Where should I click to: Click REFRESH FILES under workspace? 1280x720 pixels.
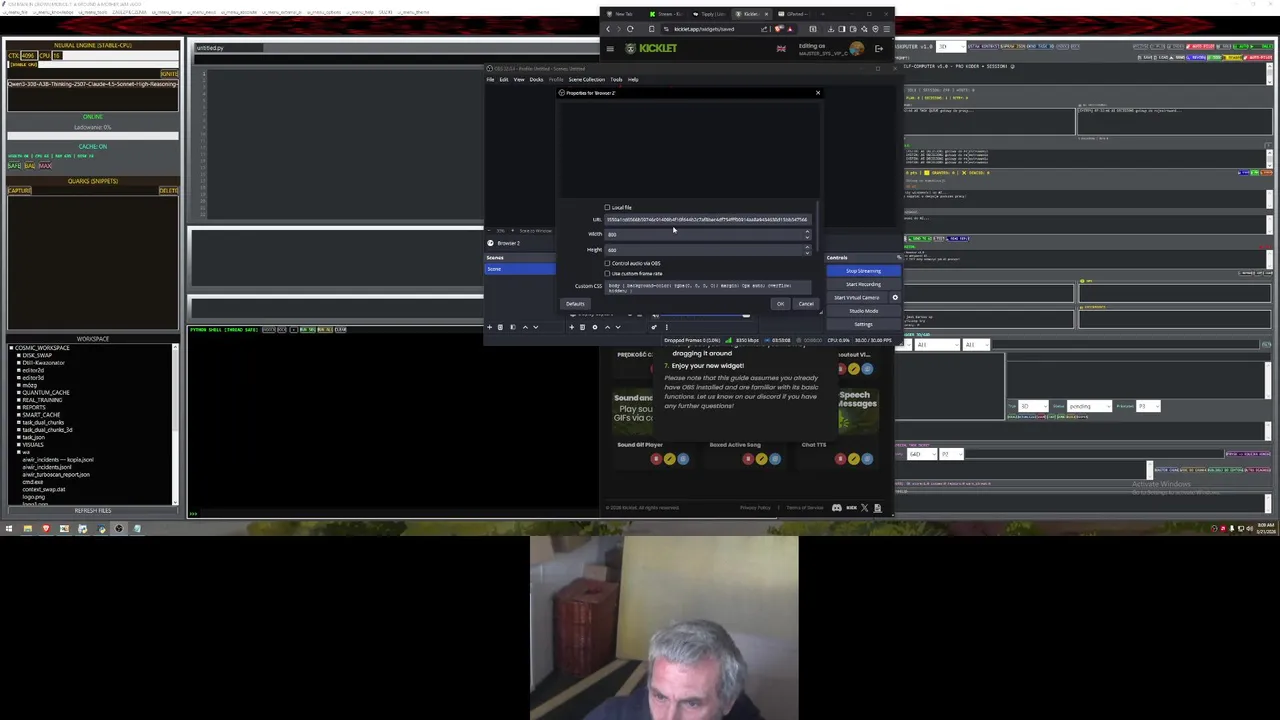pos(93,511)
